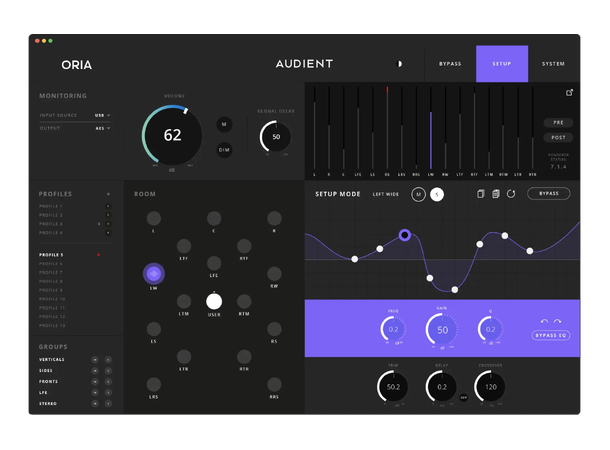Click the round button beside Profile 1
Viewport: 610px width, 450px height.
[108, 206]
